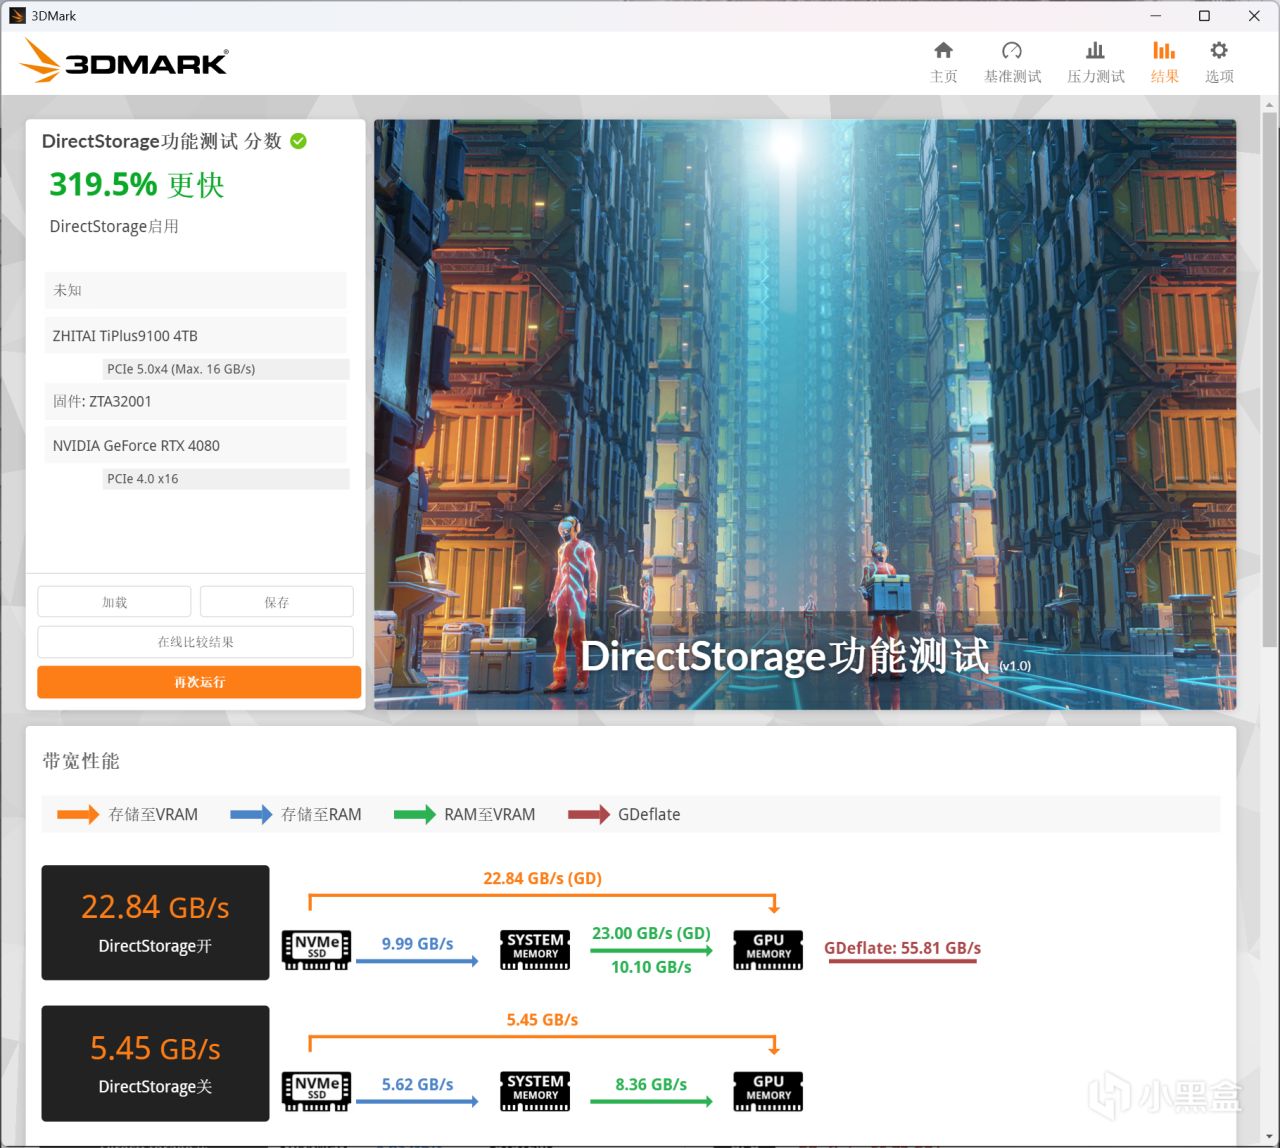Minimize the 3DMark window
This screenshot has height=1148, width=1280.
1155,16
